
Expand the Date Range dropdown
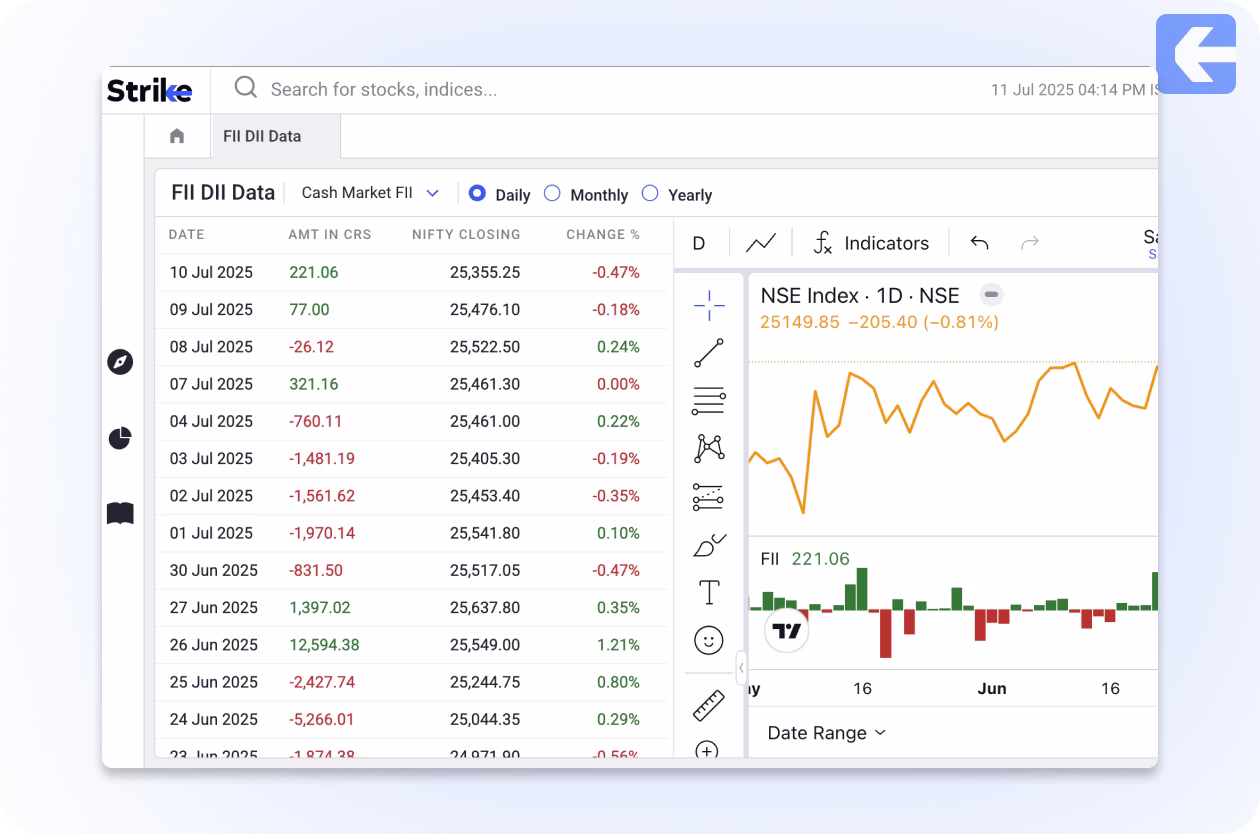(827, 733)
